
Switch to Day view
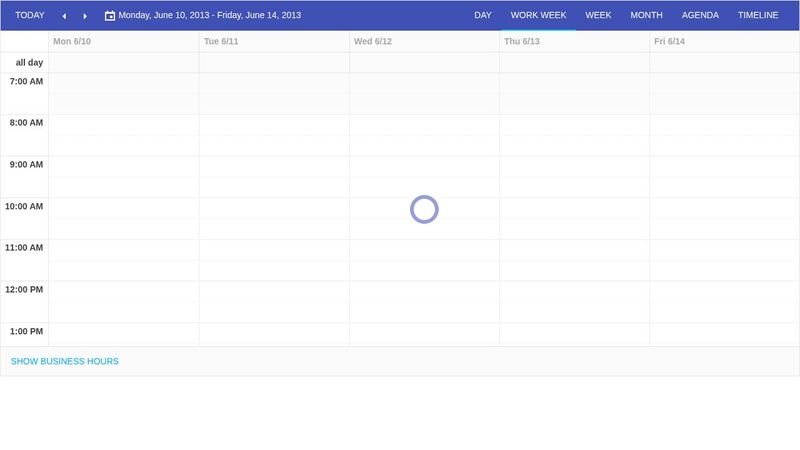(483, 15)
